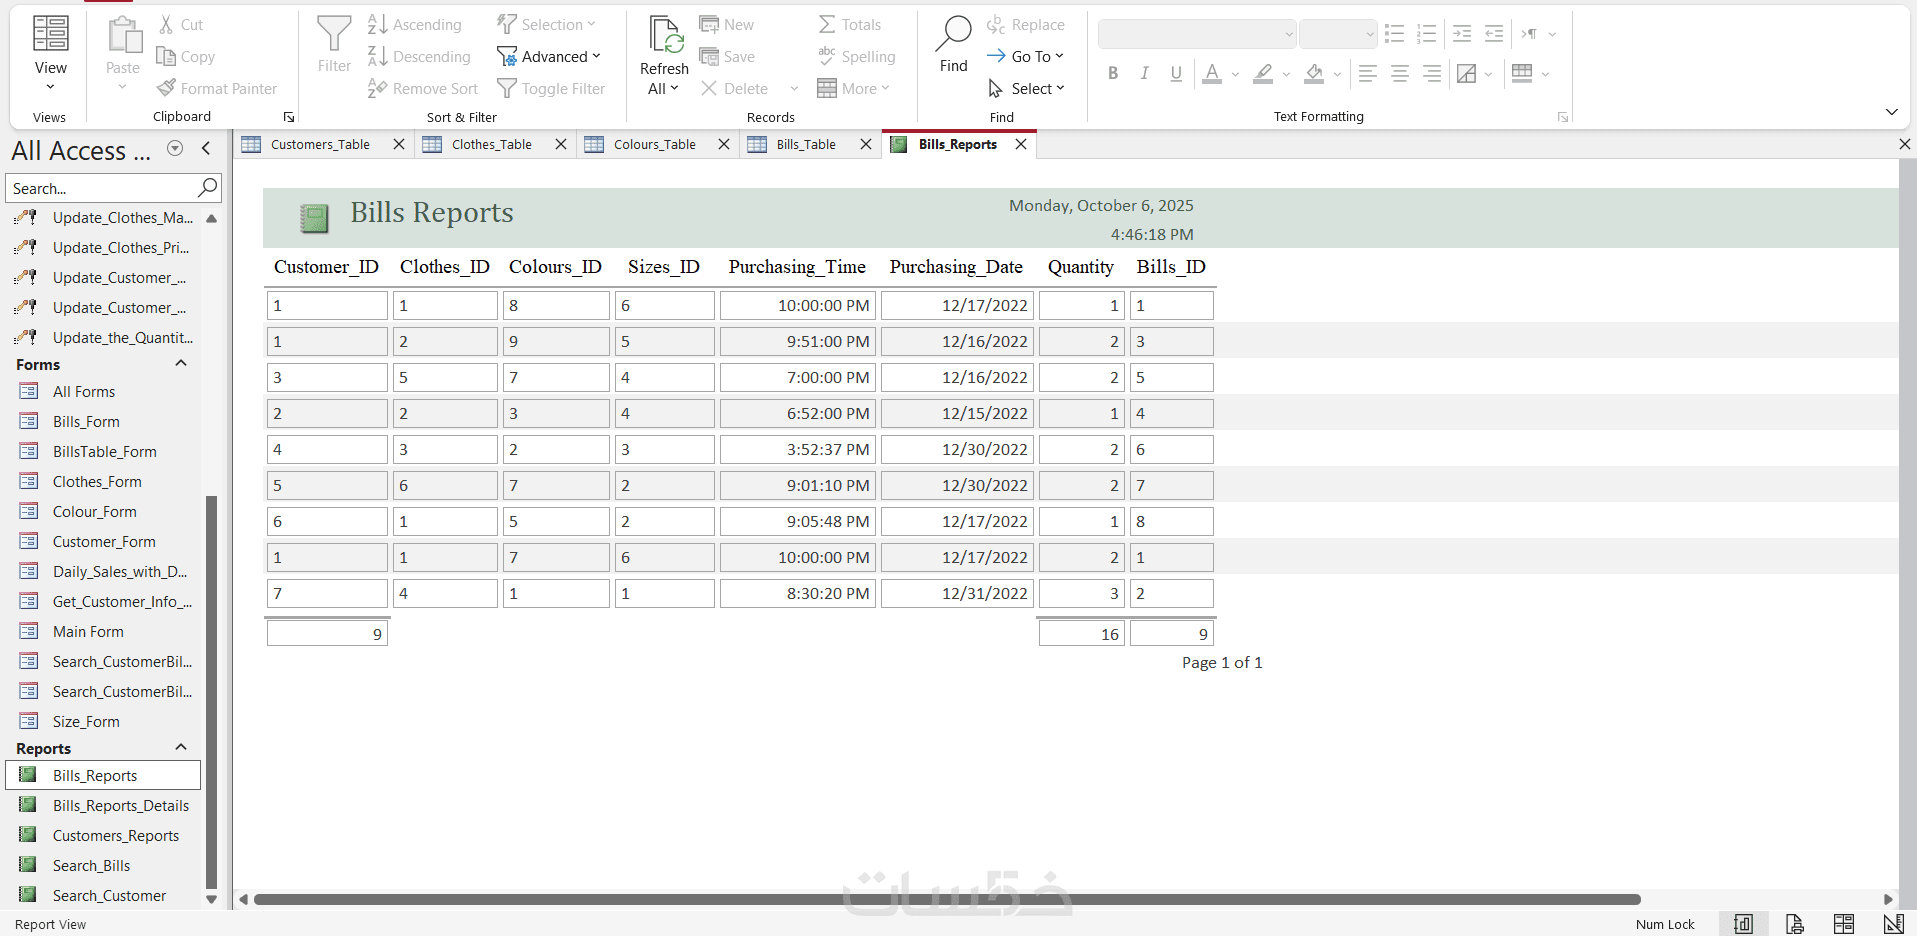Click the navigation pane scroll down arrow
1917x936 pixels.
tap(211, 899)
